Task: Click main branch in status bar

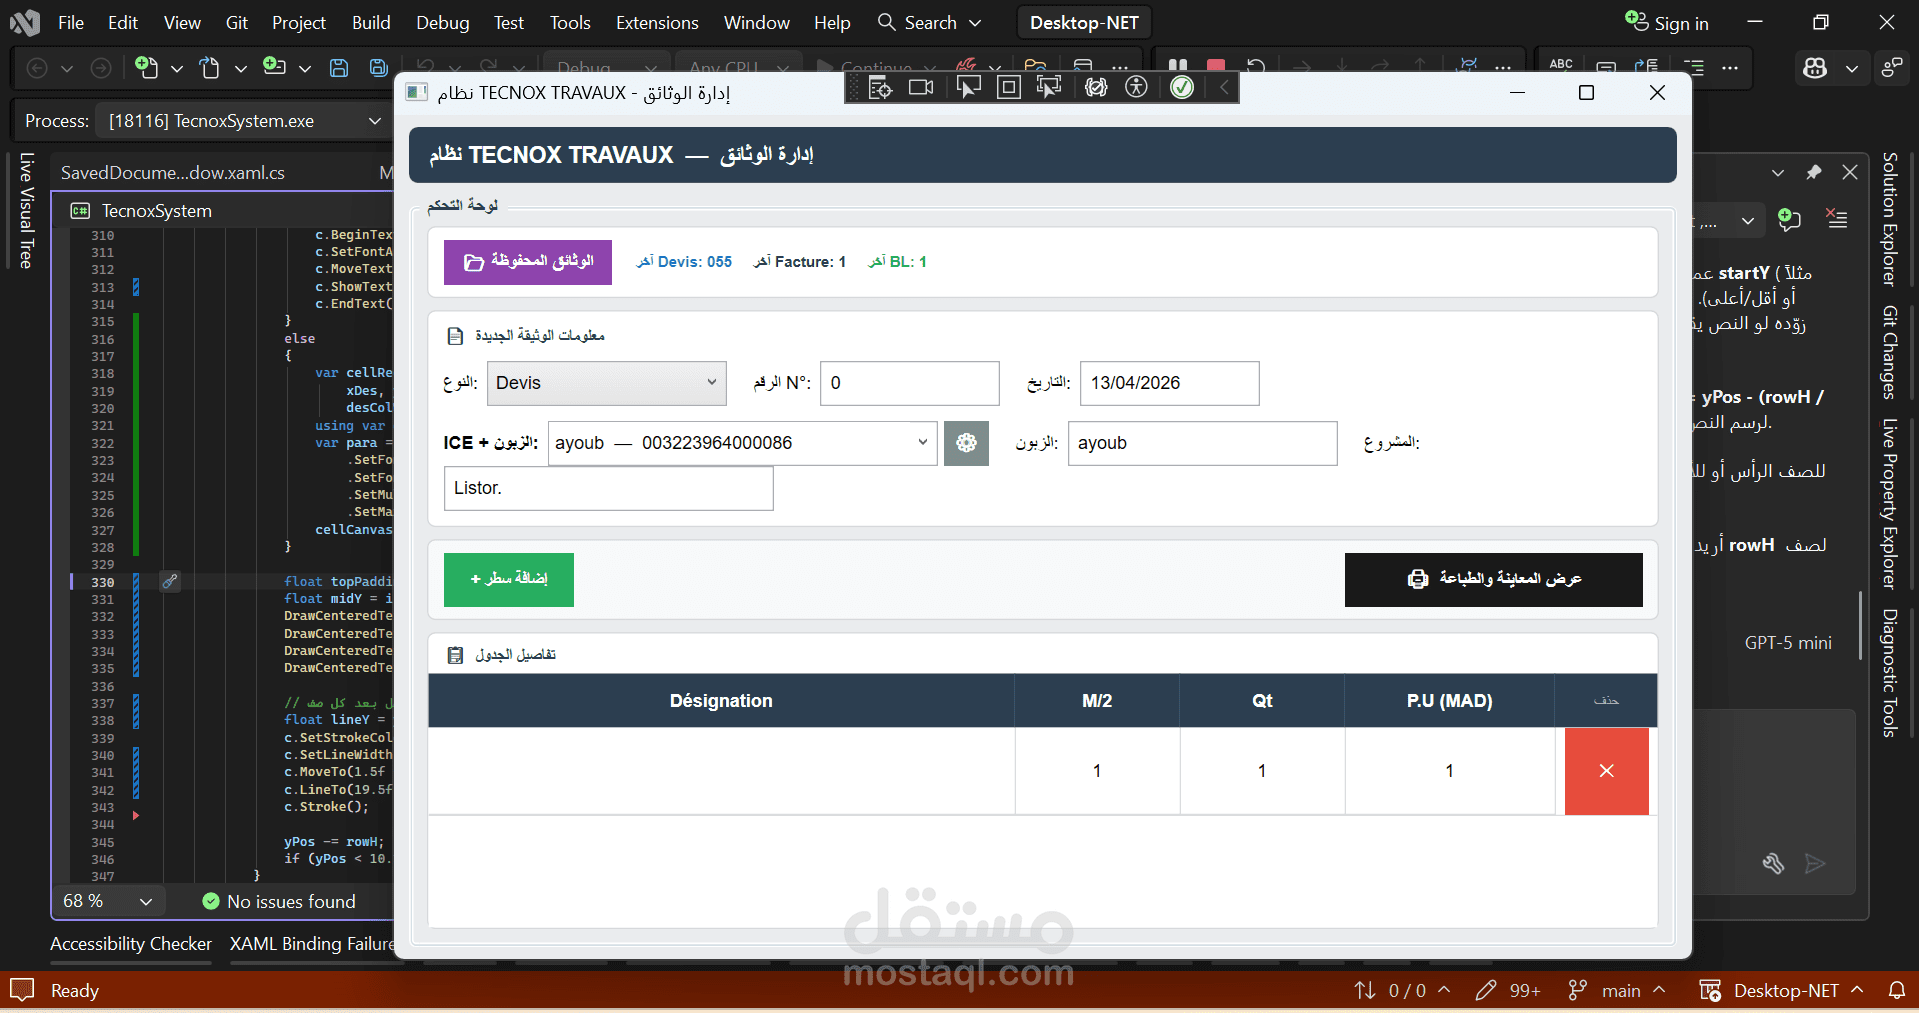Action: pyautogui.click(x=1617, y=991)
